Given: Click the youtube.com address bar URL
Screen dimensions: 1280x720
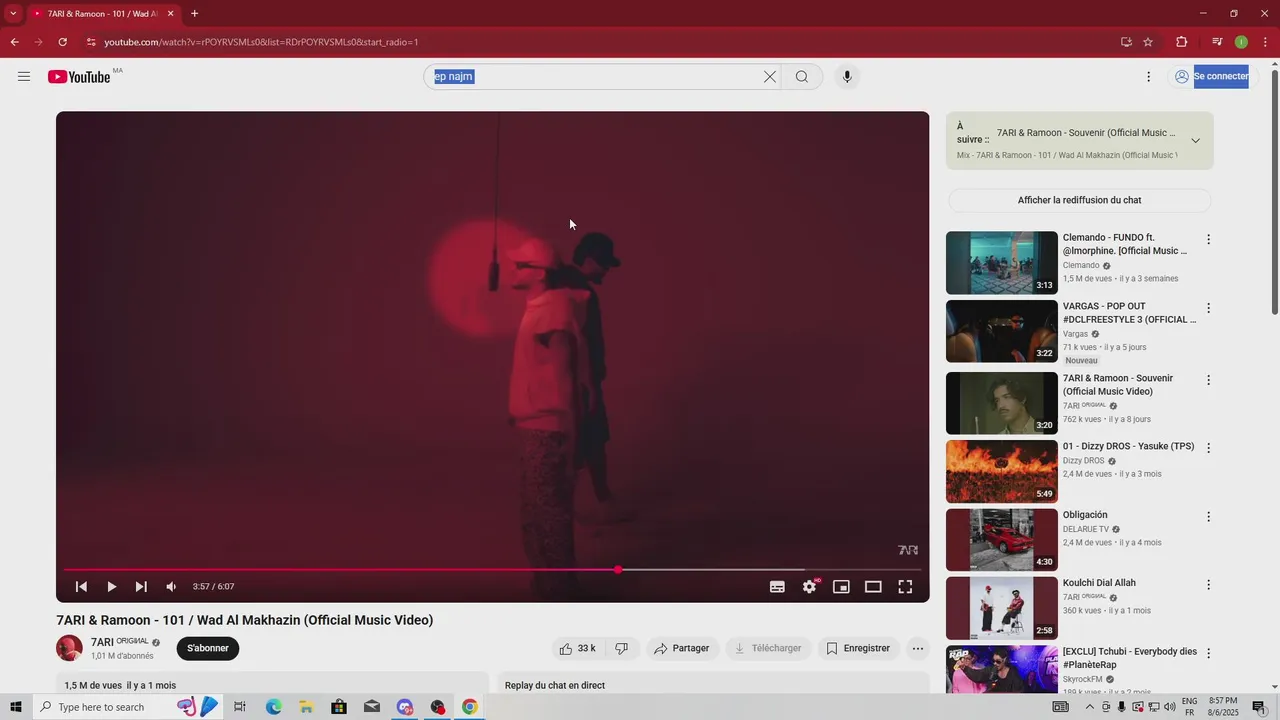Looking at the screenshot, I should 261,42.
